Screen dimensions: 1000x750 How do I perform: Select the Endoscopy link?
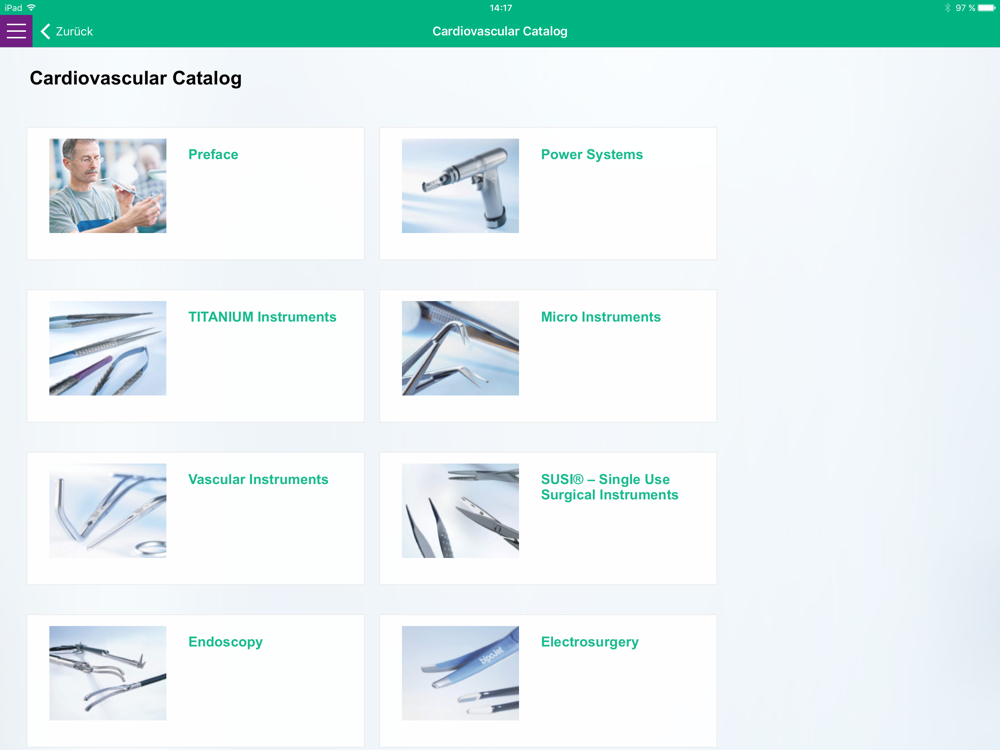point(225,642)
